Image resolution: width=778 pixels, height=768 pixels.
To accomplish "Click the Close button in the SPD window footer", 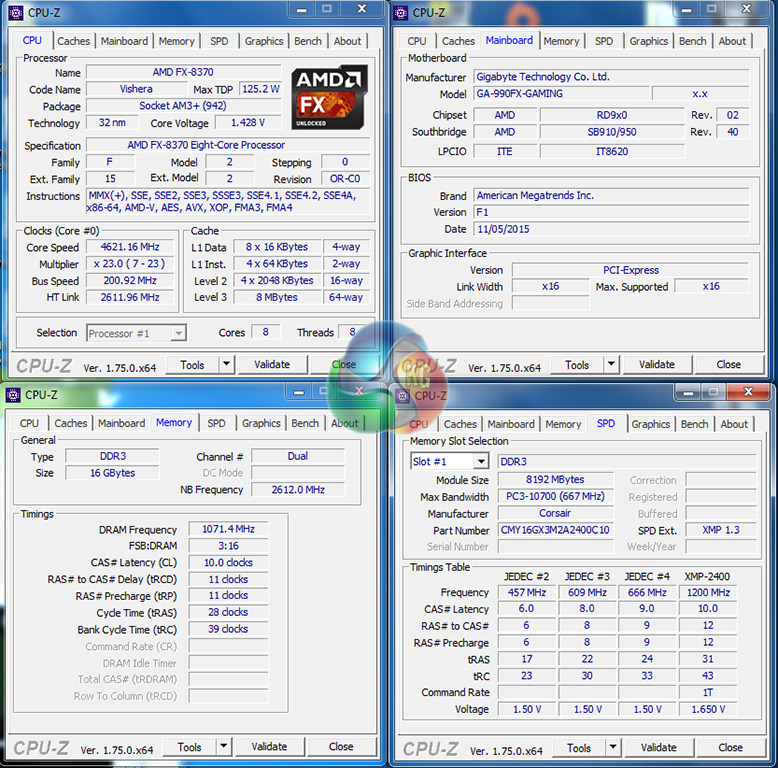I will point(730,748).
